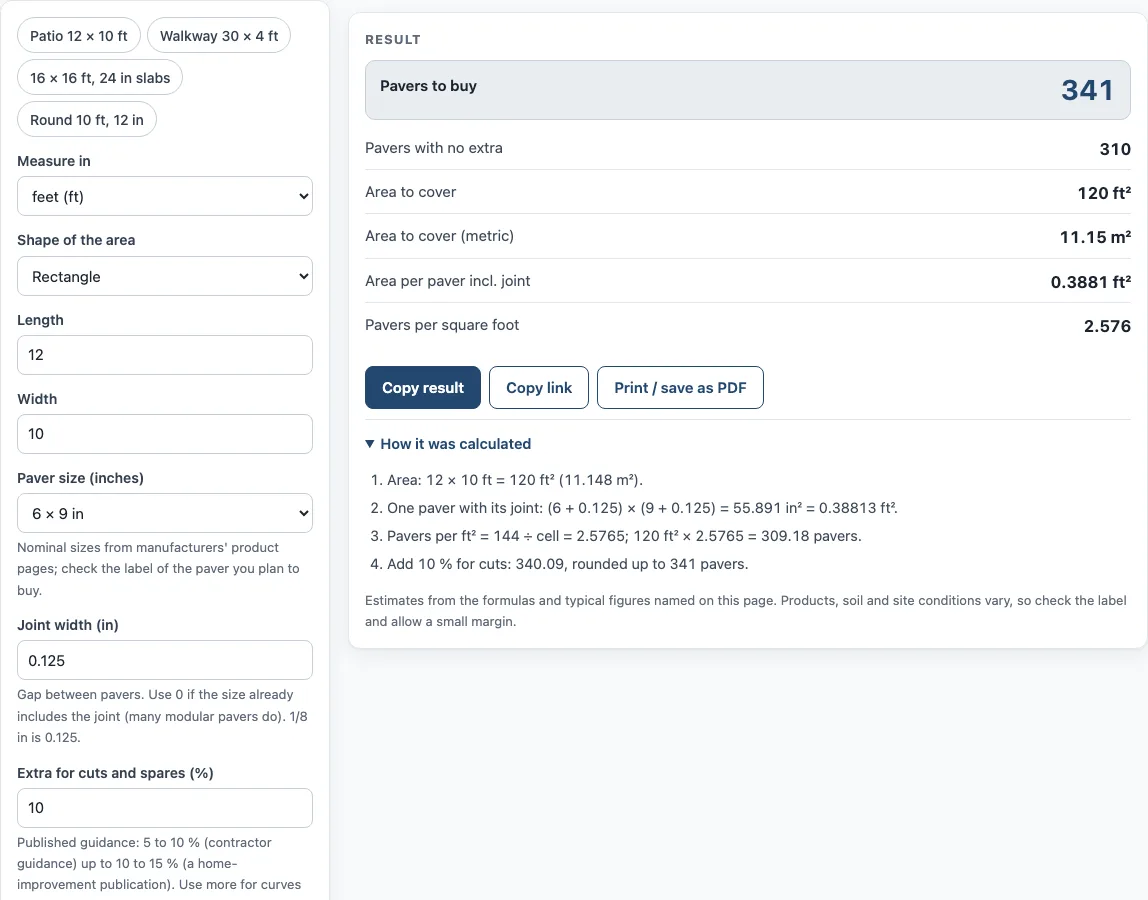Click the RESULT heading

(x=393, y=40)
